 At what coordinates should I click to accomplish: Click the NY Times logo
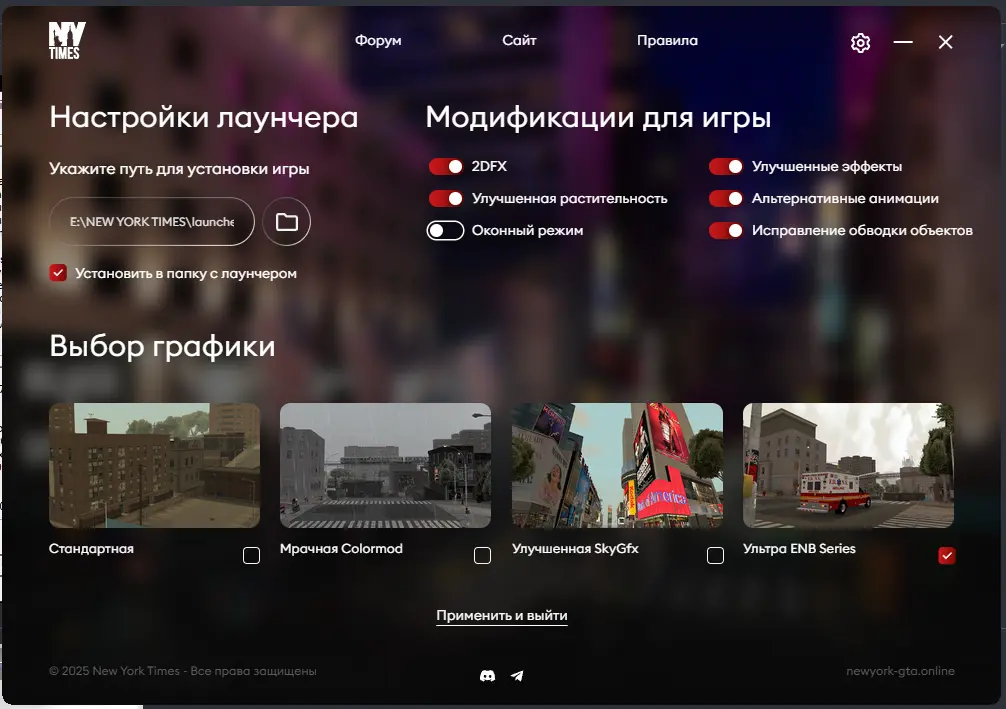pos(66,41)
